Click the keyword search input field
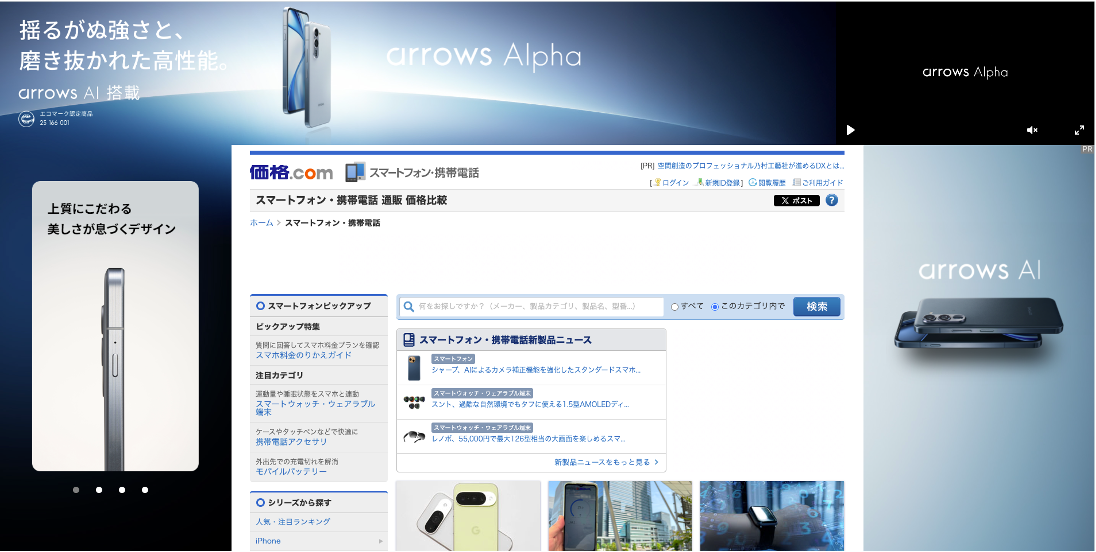 click(x=538, y=307)
